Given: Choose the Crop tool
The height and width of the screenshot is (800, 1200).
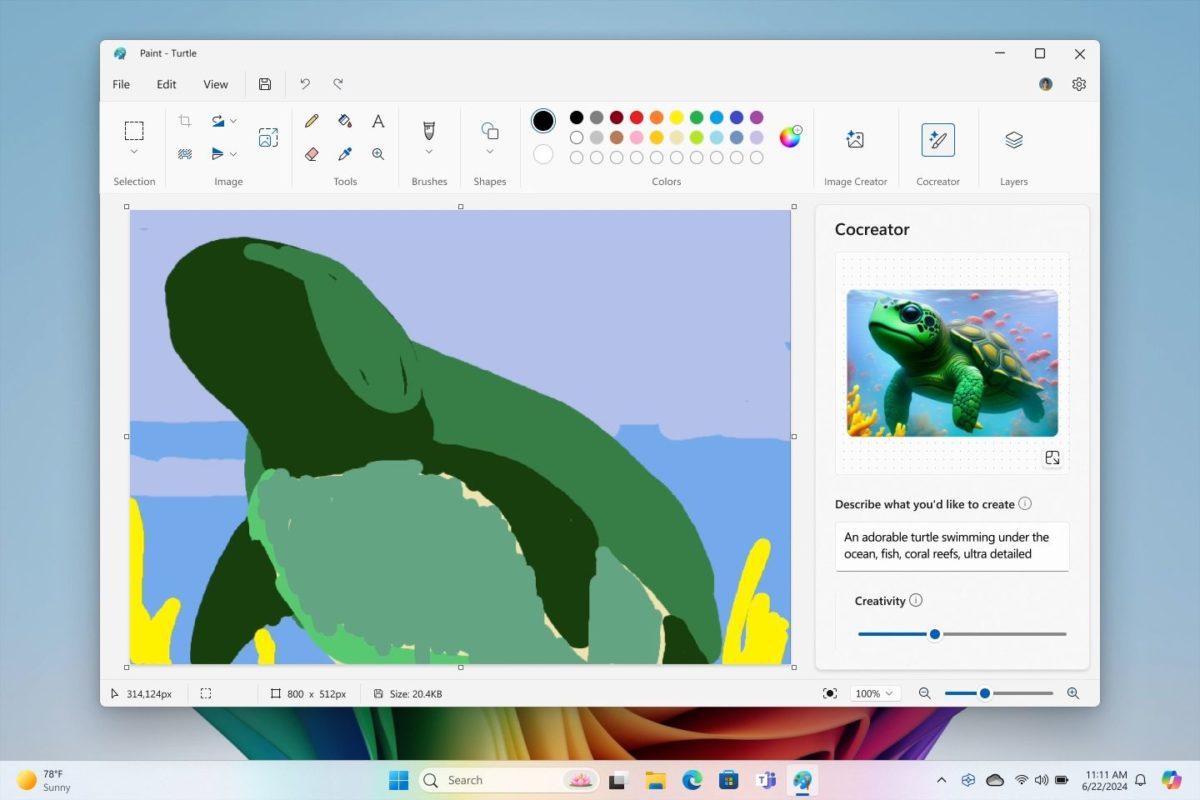Looking at the screenshot, I should pos(185,121).
